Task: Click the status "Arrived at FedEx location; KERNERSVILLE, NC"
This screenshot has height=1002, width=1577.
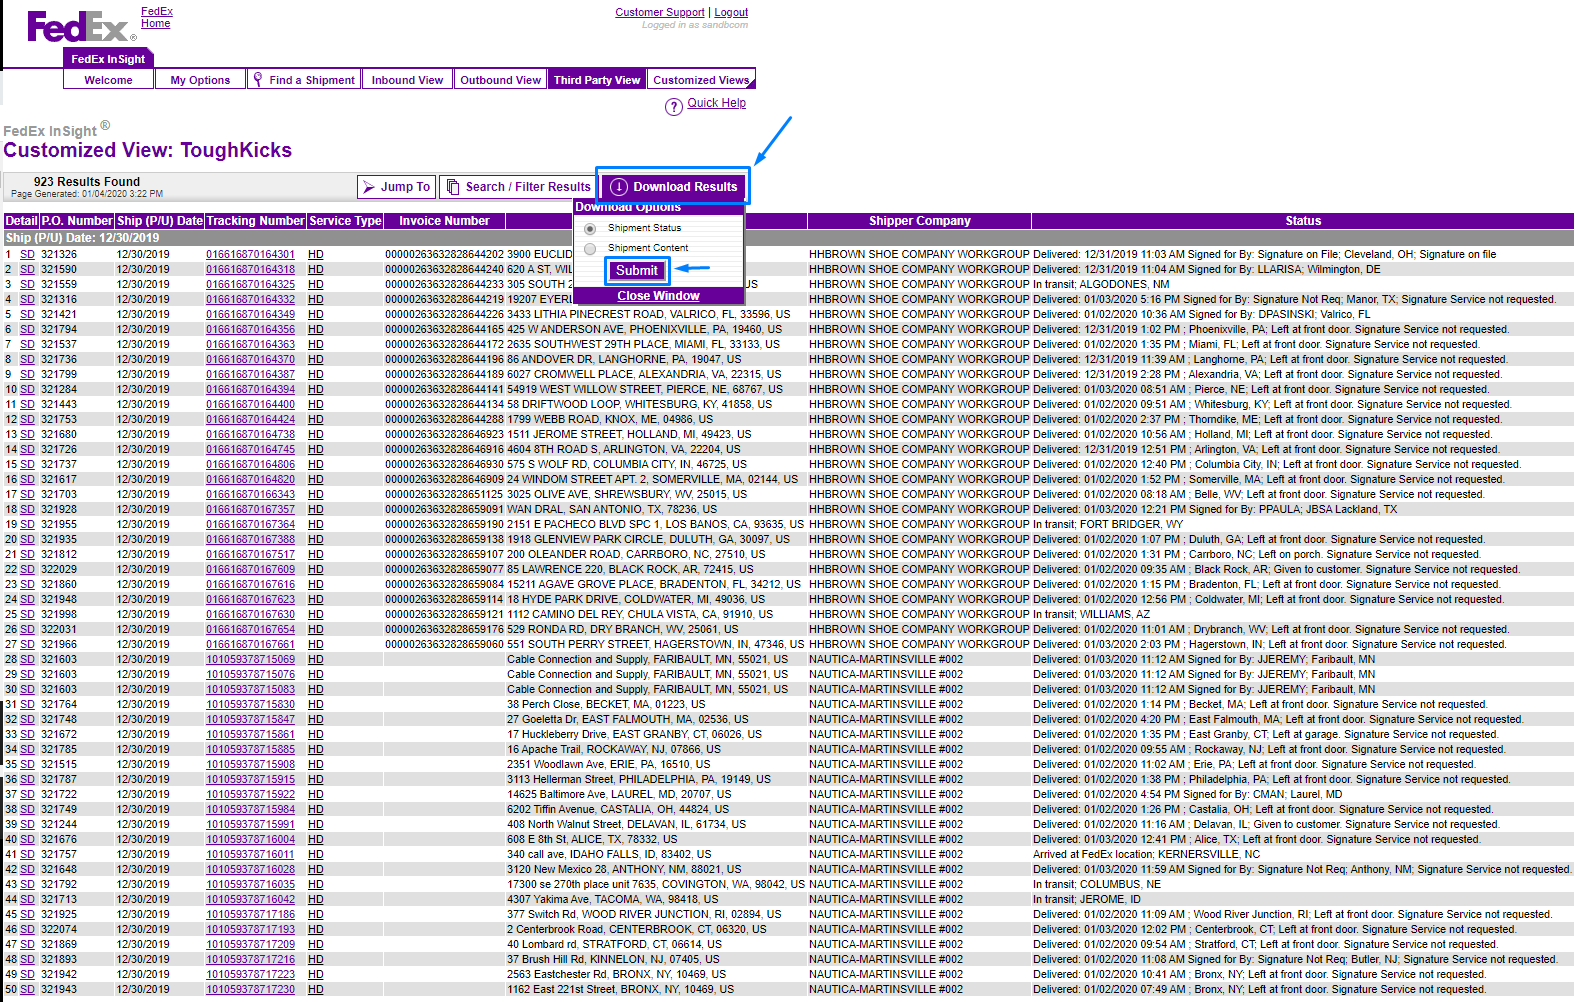Action: [1146, 855]
